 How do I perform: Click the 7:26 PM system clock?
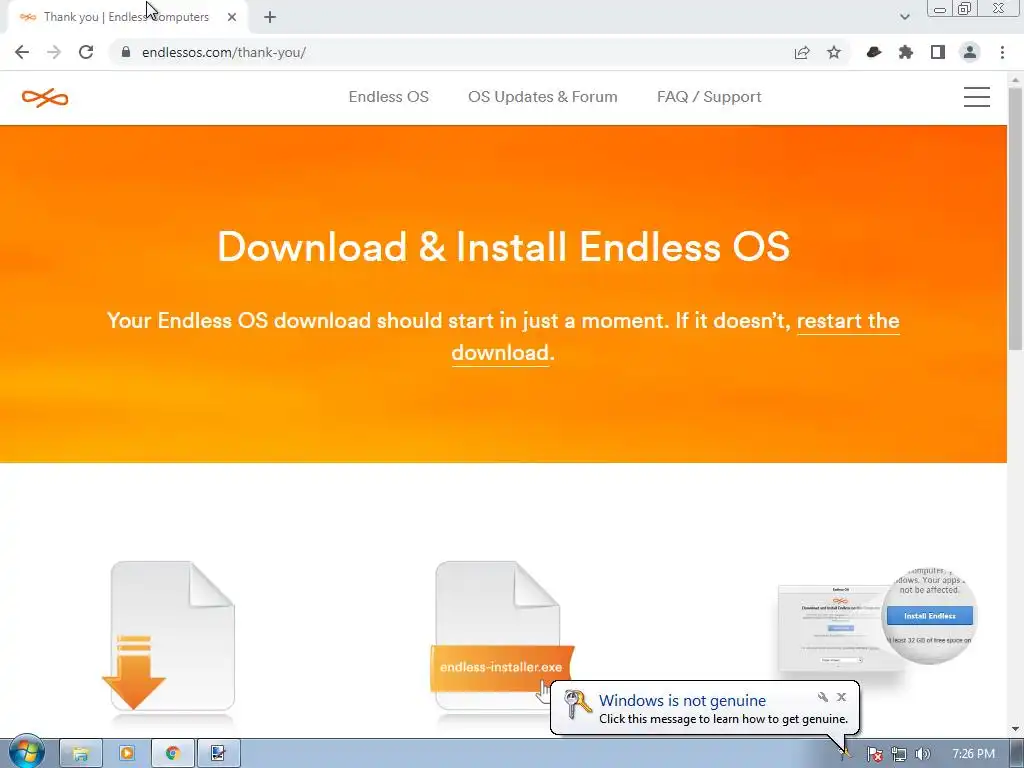click(x=973, y=754)
